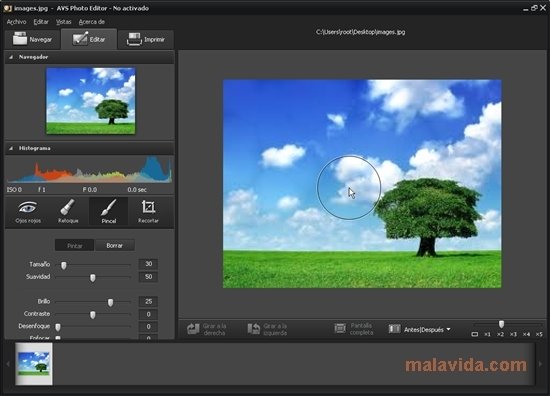The height and width of the screenshot is (396, 550).
Task: Click the Suavidad value field showing 50
Action: click(x=148, y=277)
